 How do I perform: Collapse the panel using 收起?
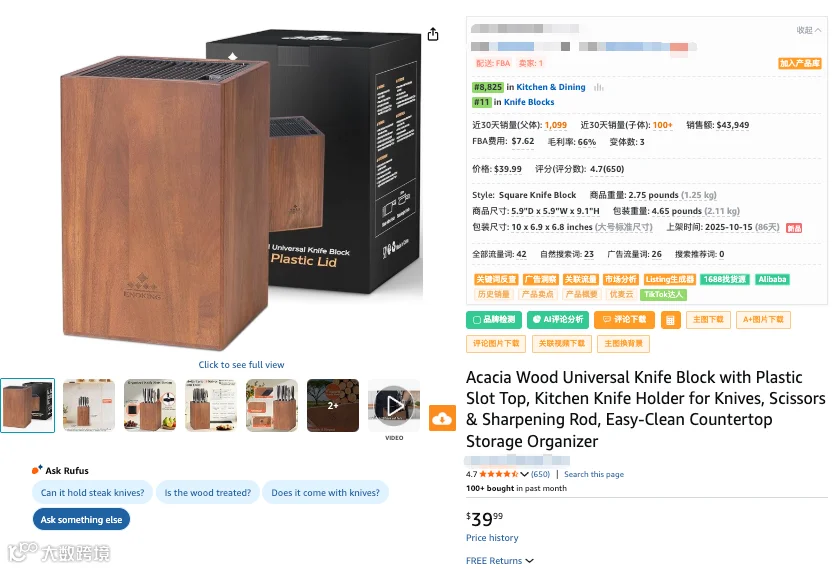[x=808, y=30]
